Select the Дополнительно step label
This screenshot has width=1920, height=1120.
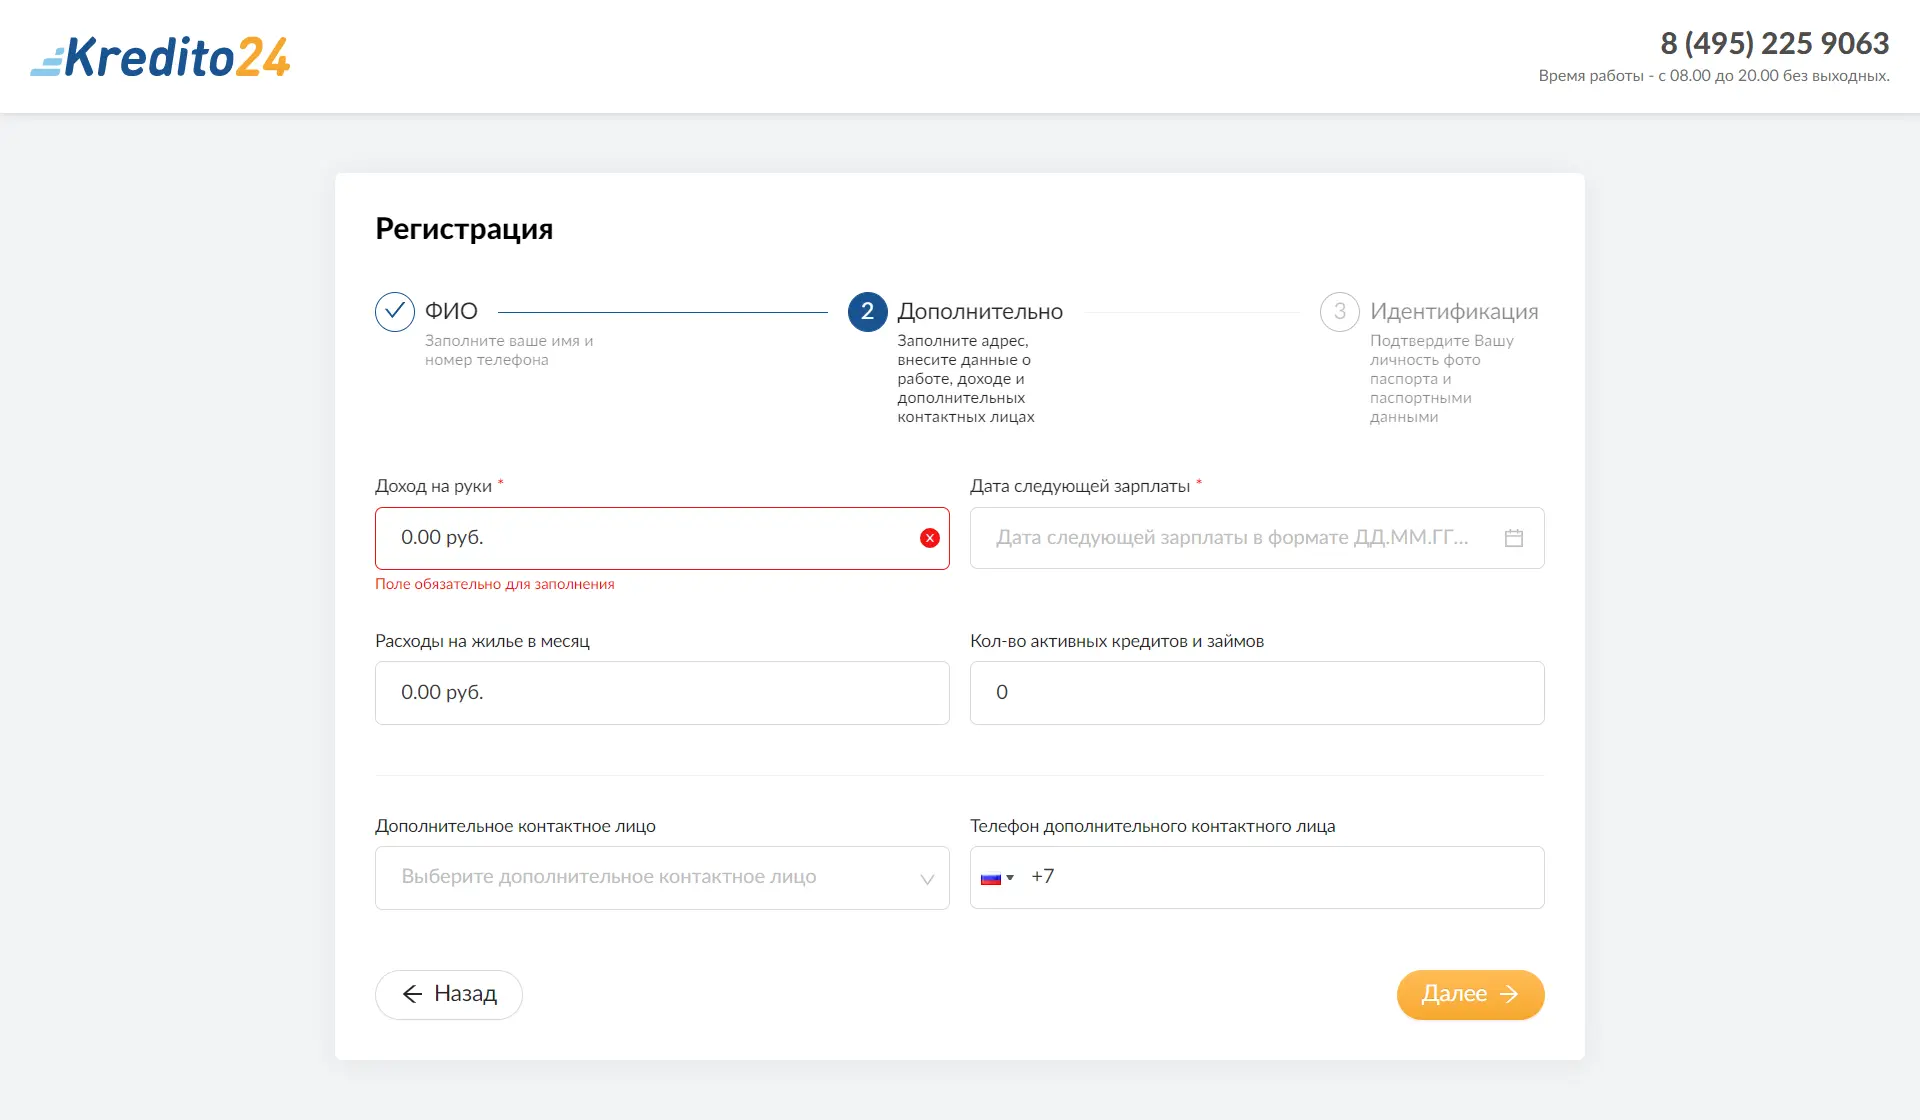[980, 311]
